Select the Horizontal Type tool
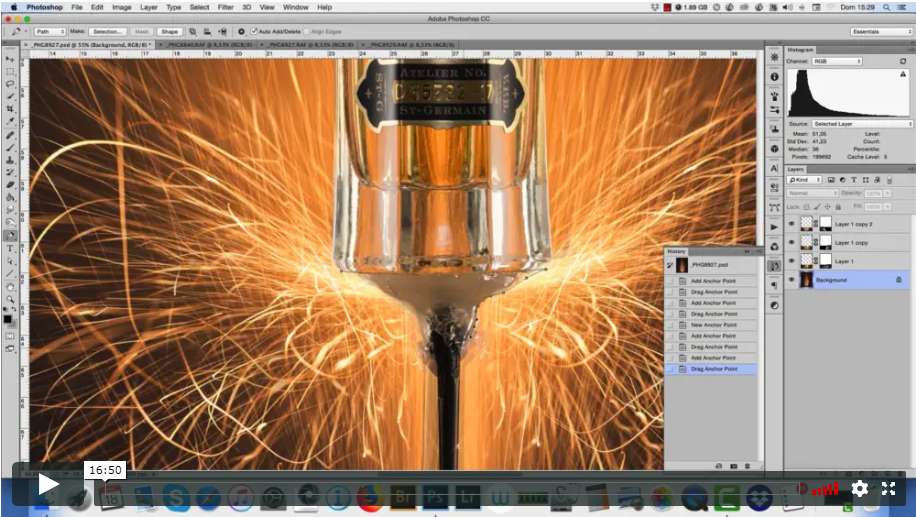Viewport: 916px width, 517px height. click(x=10, y=249)
